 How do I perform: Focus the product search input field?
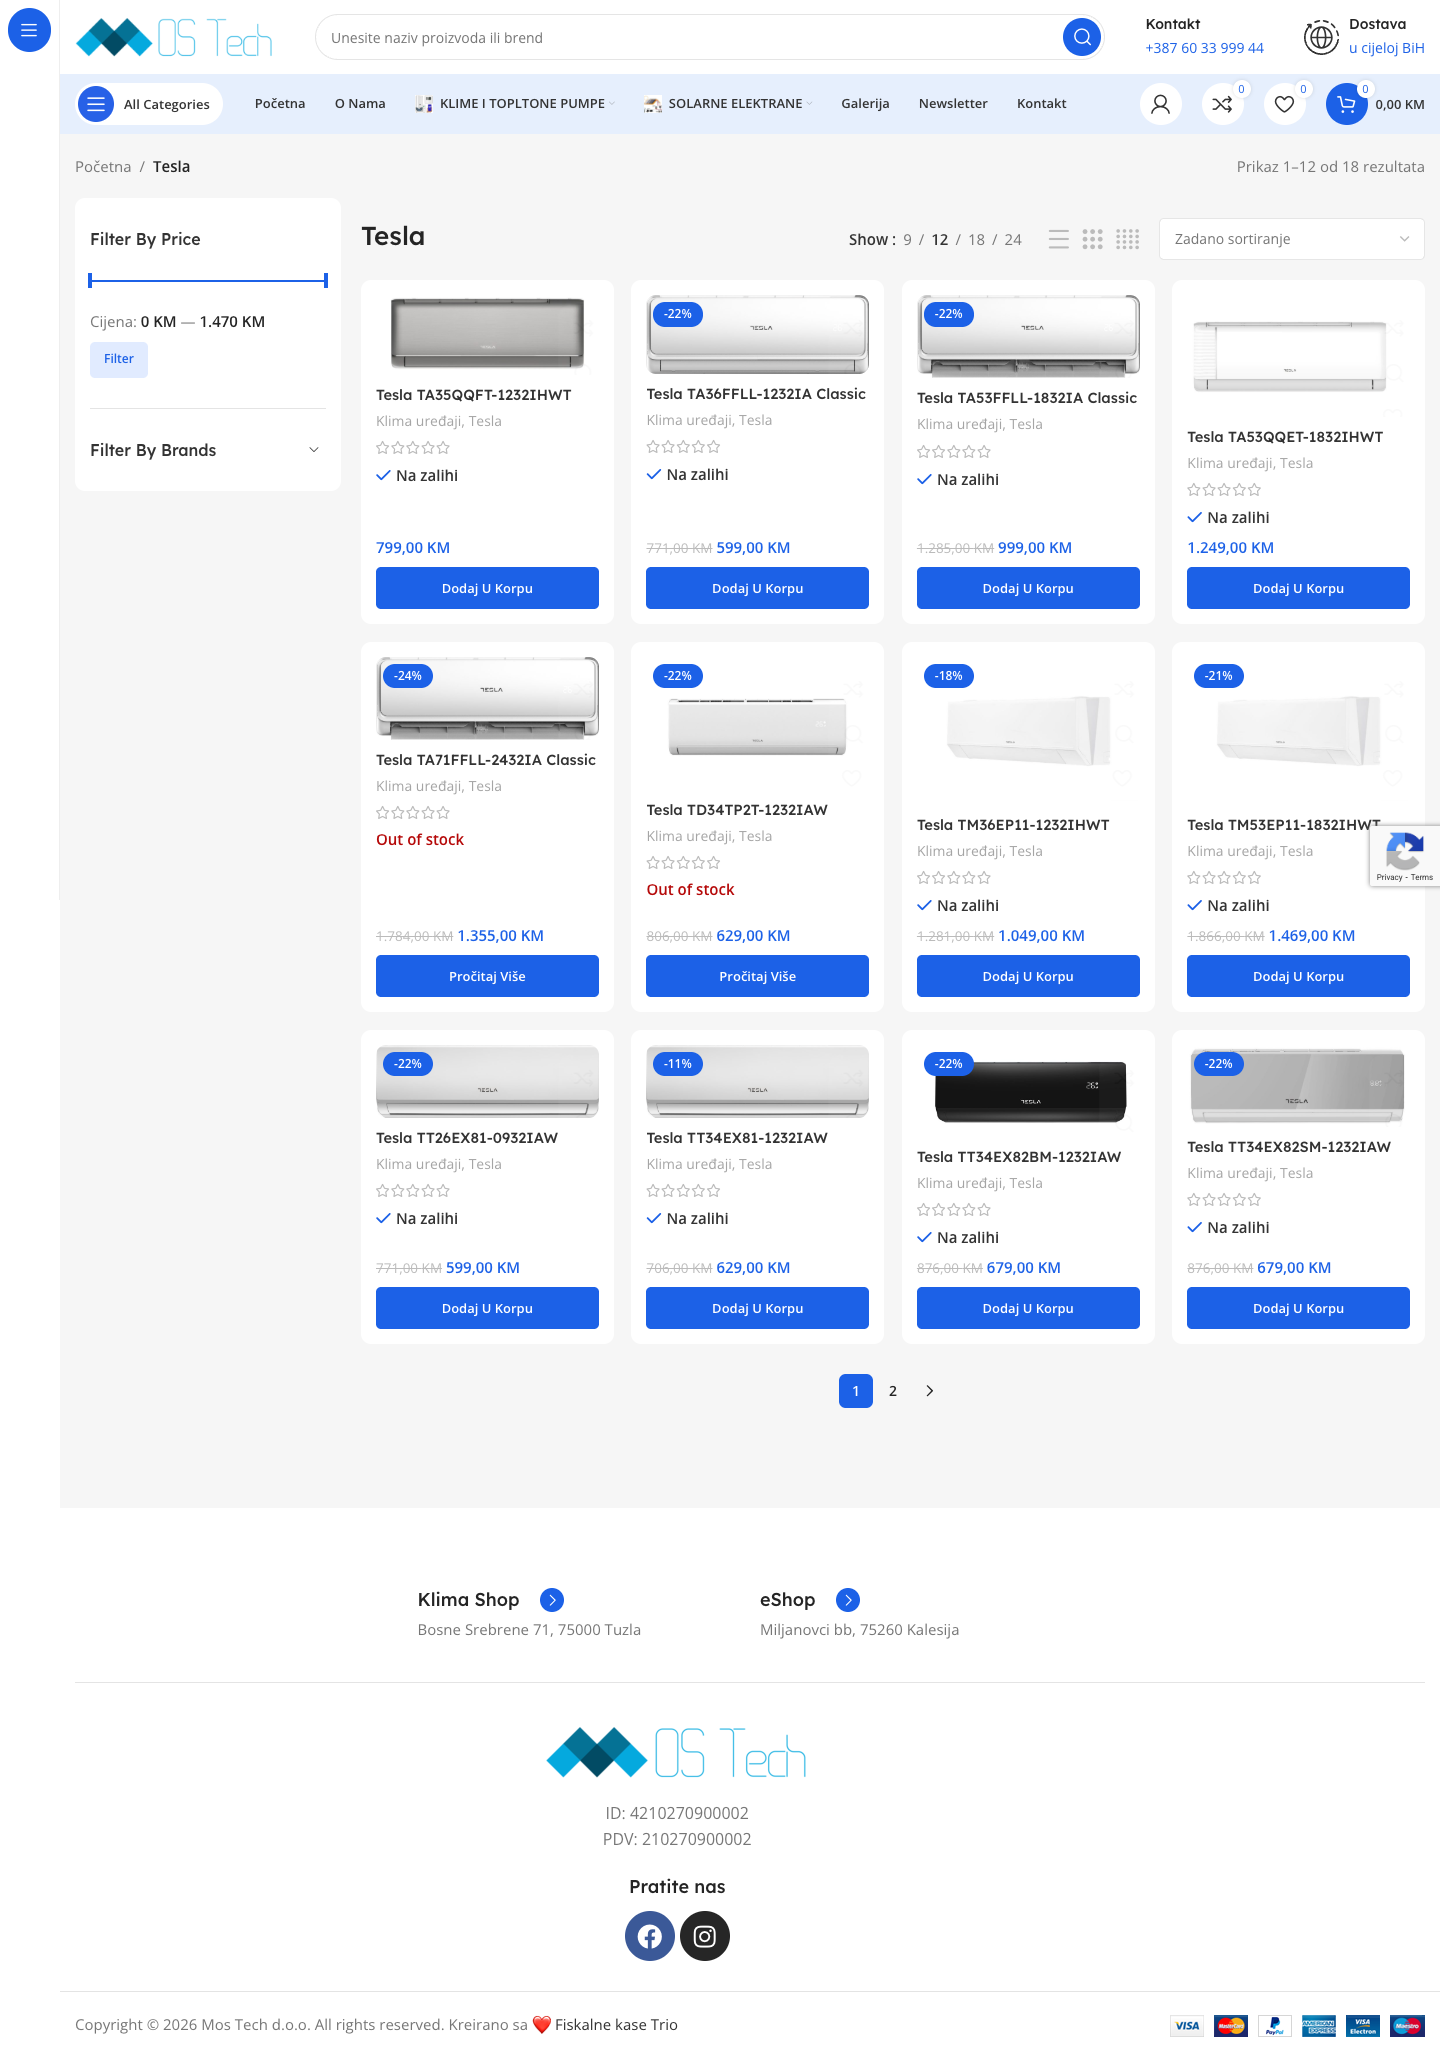[x=690, y=38]
